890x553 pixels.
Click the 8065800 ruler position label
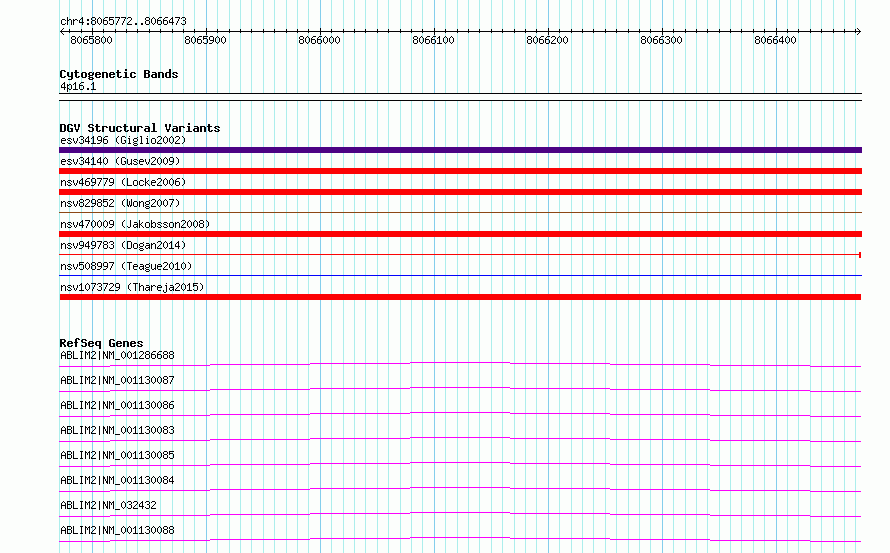(91, 40)
